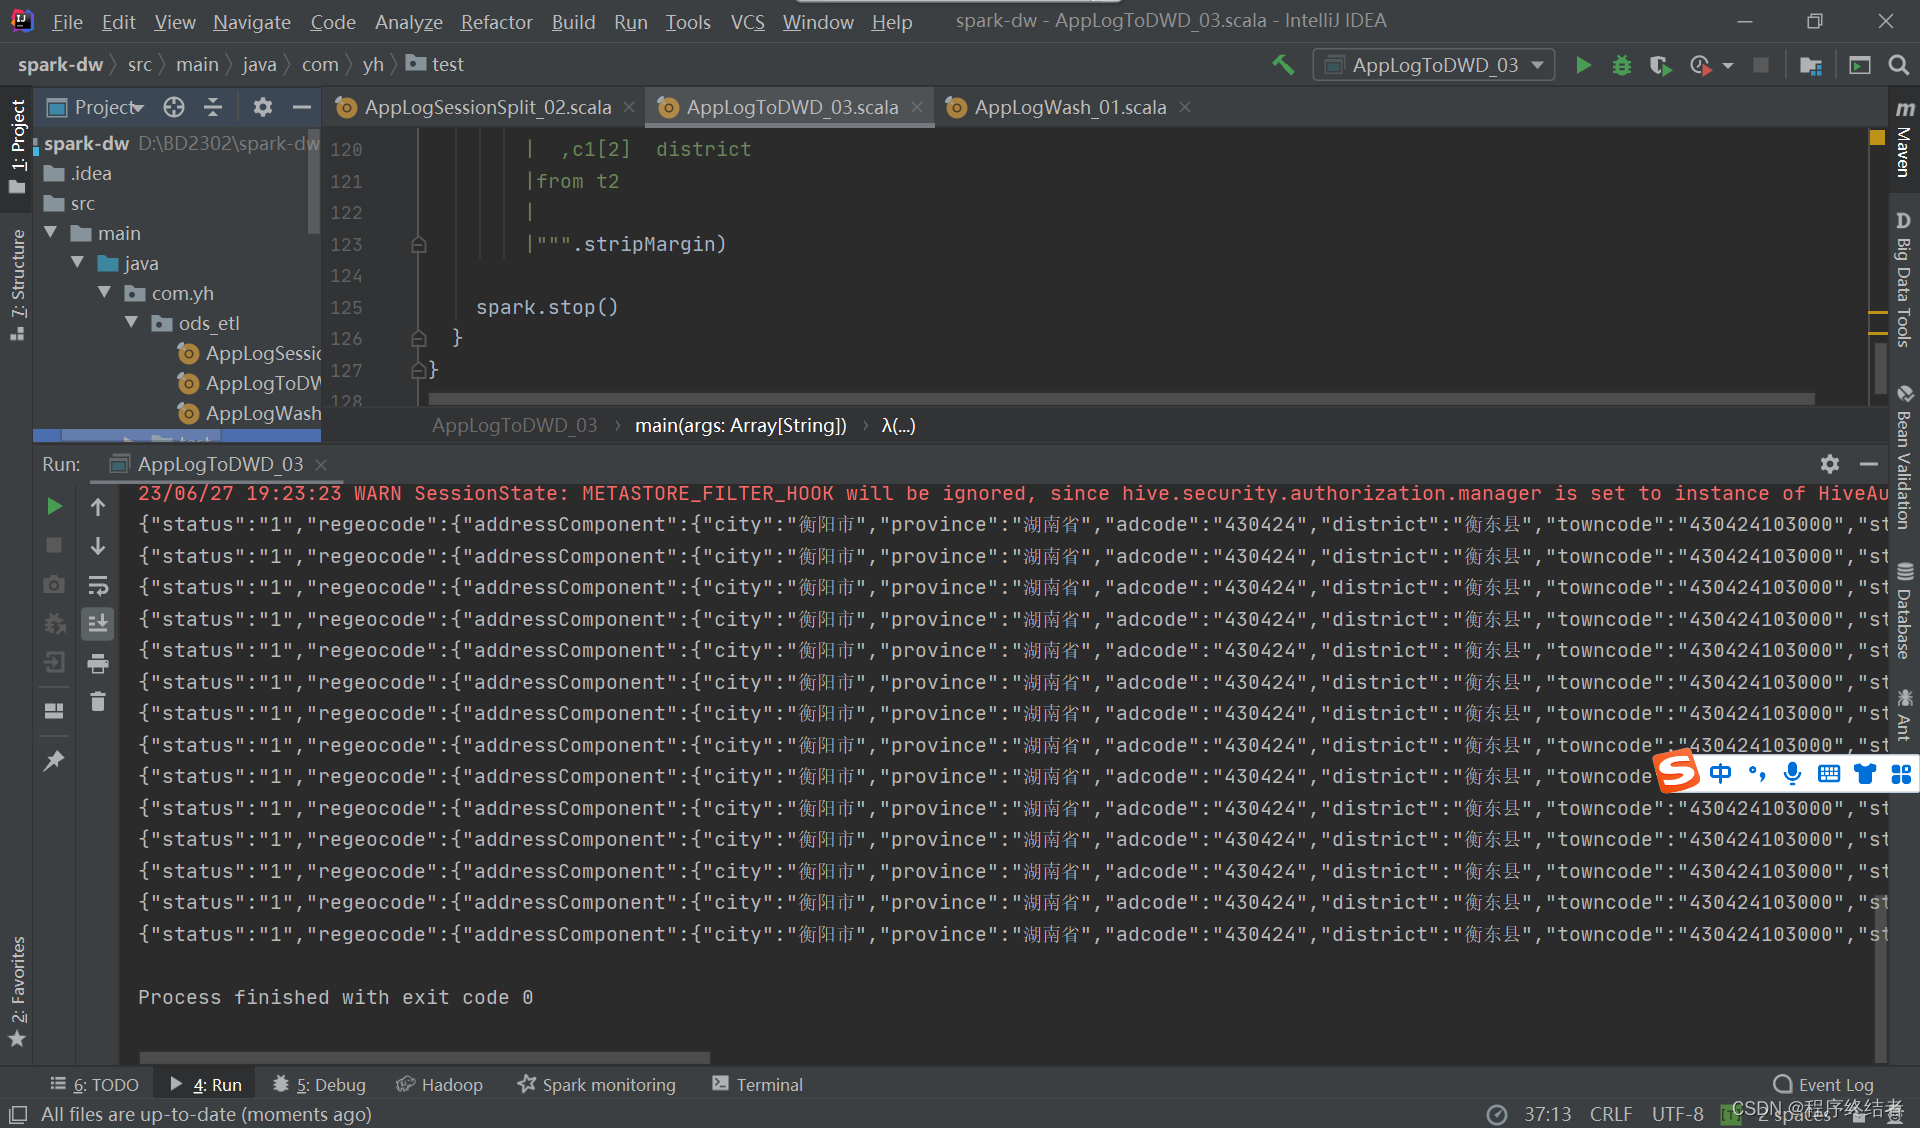
Task: Locate file with Project crosshair icon
Action: coord(174,107)
